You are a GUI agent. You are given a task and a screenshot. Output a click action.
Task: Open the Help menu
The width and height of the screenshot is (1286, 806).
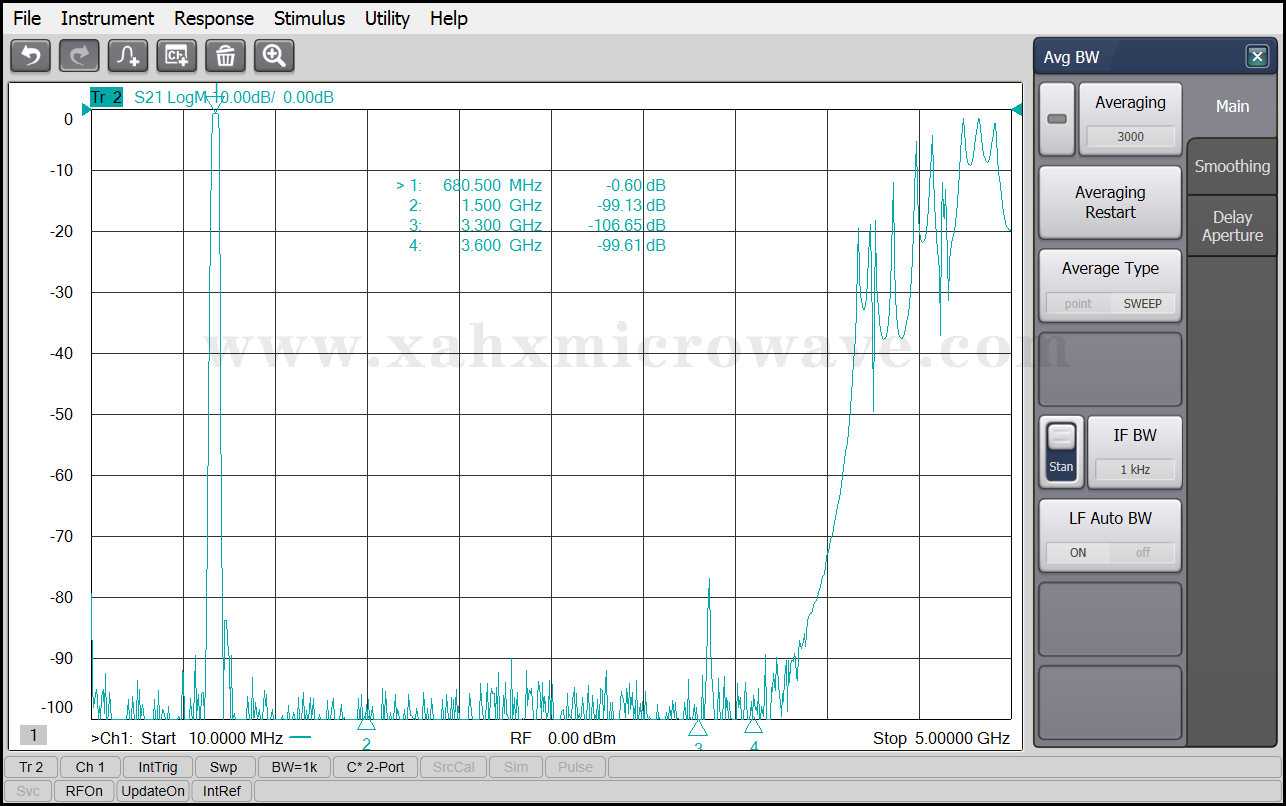(449, 18)
